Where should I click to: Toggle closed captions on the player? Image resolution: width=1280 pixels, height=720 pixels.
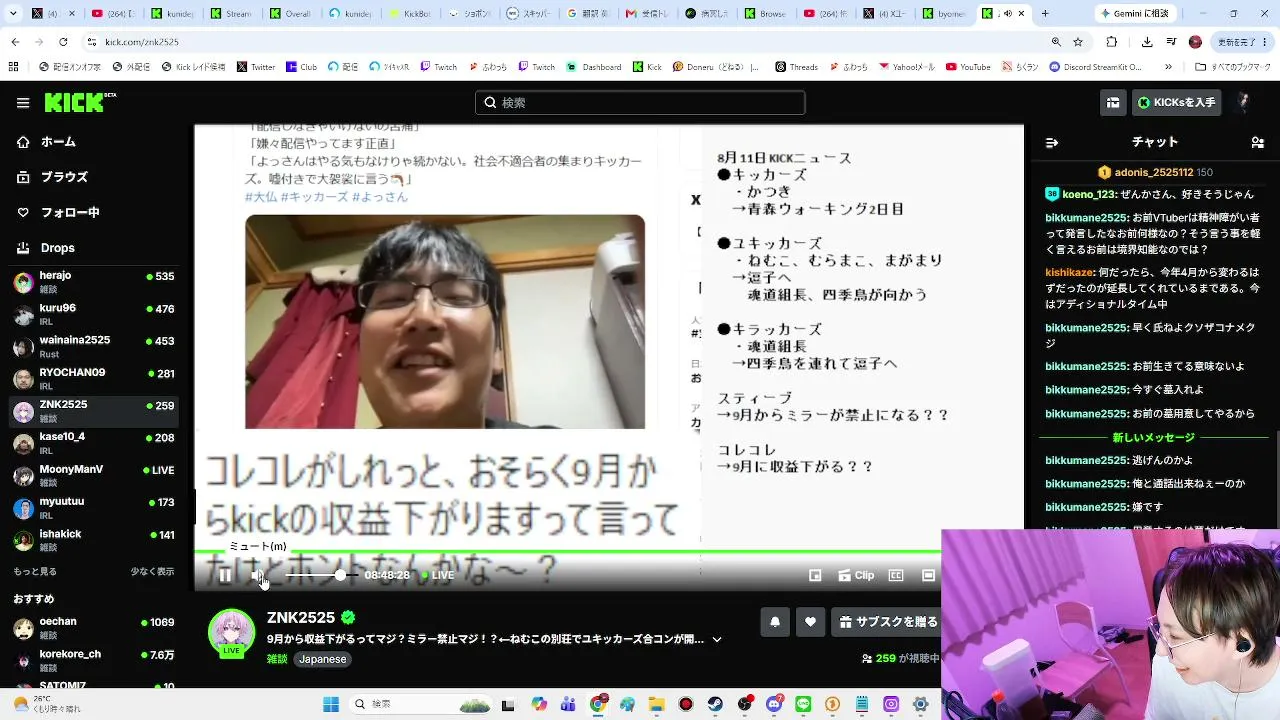[x=896, y=575]
